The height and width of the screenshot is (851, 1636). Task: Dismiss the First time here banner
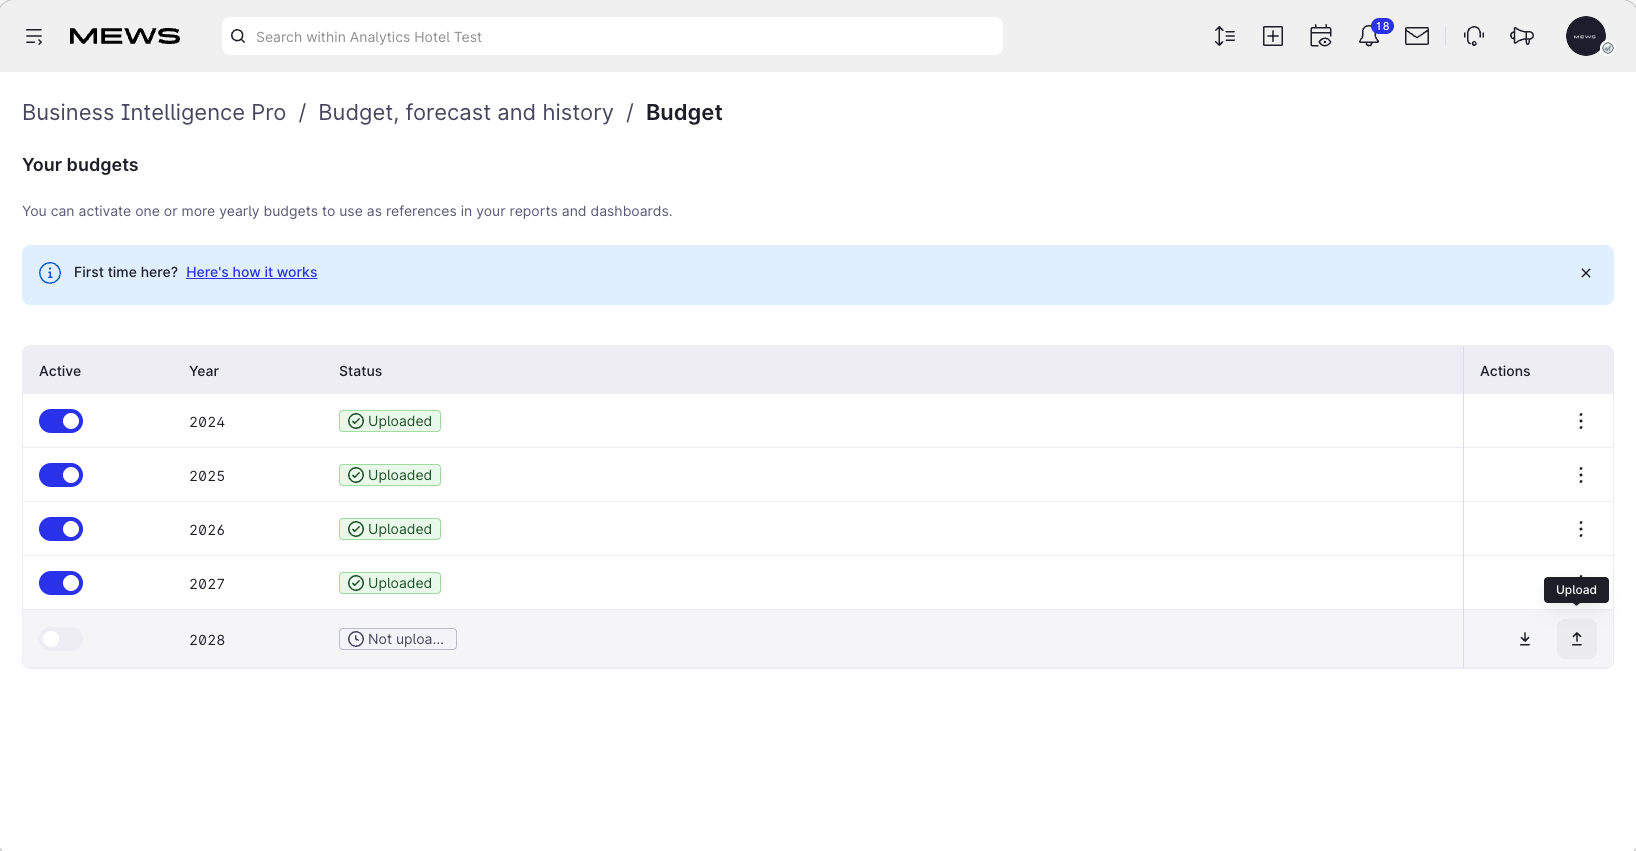pyautogui.click(x=1586, y=273)
